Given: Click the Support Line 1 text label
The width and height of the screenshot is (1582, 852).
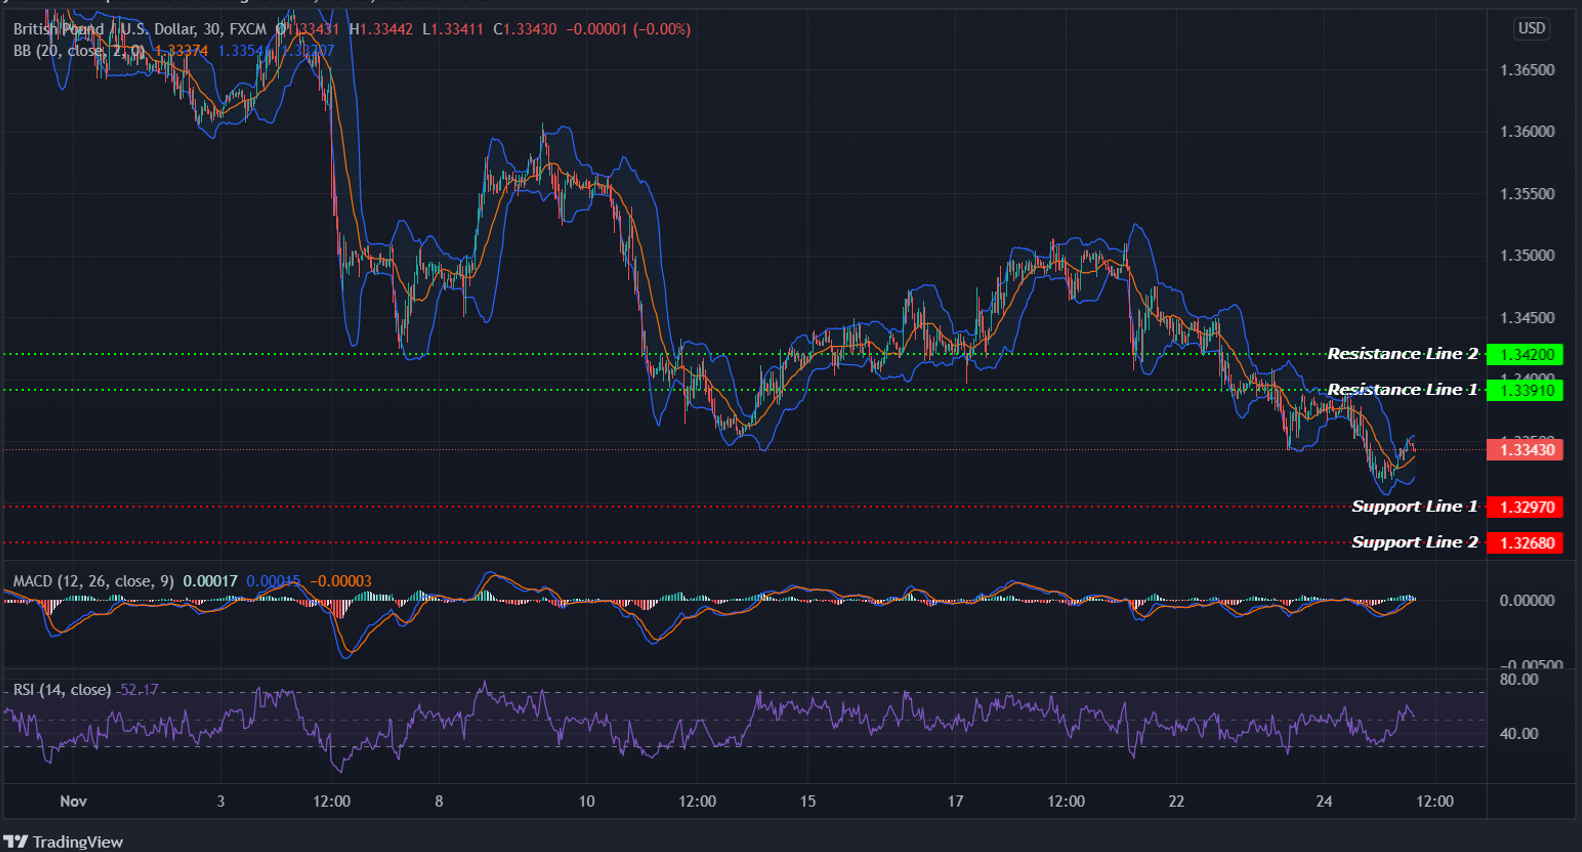Looking at the screenshot, I should (x=1414, y=507).
